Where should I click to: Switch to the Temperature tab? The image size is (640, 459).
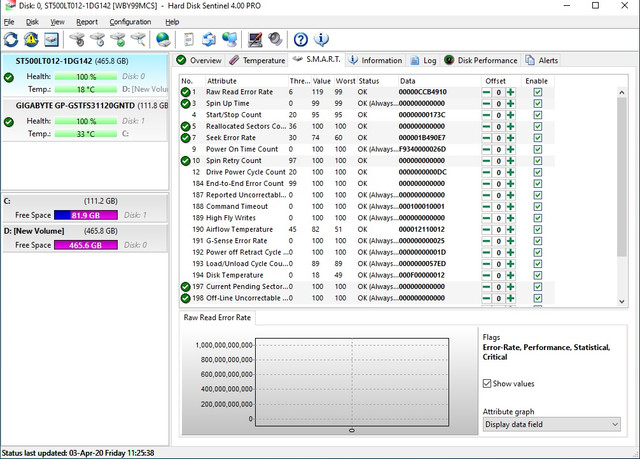(x=257, y=60)
